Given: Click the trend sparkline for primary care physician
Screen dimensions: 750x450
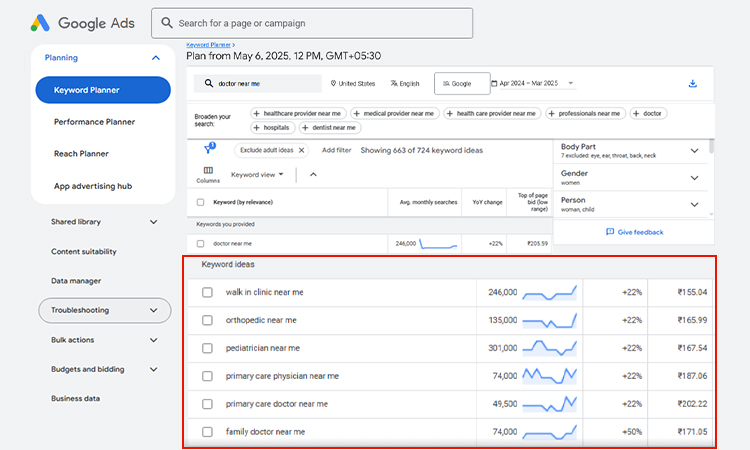Looking at the screenshot, I should (549, 376).
